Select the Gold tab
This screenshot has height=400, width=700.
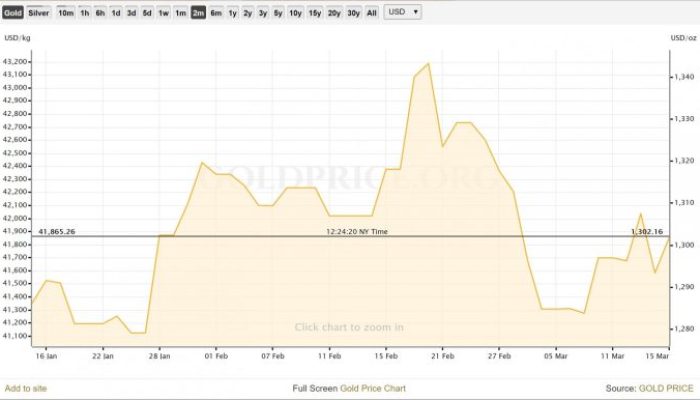click(14, 12)
